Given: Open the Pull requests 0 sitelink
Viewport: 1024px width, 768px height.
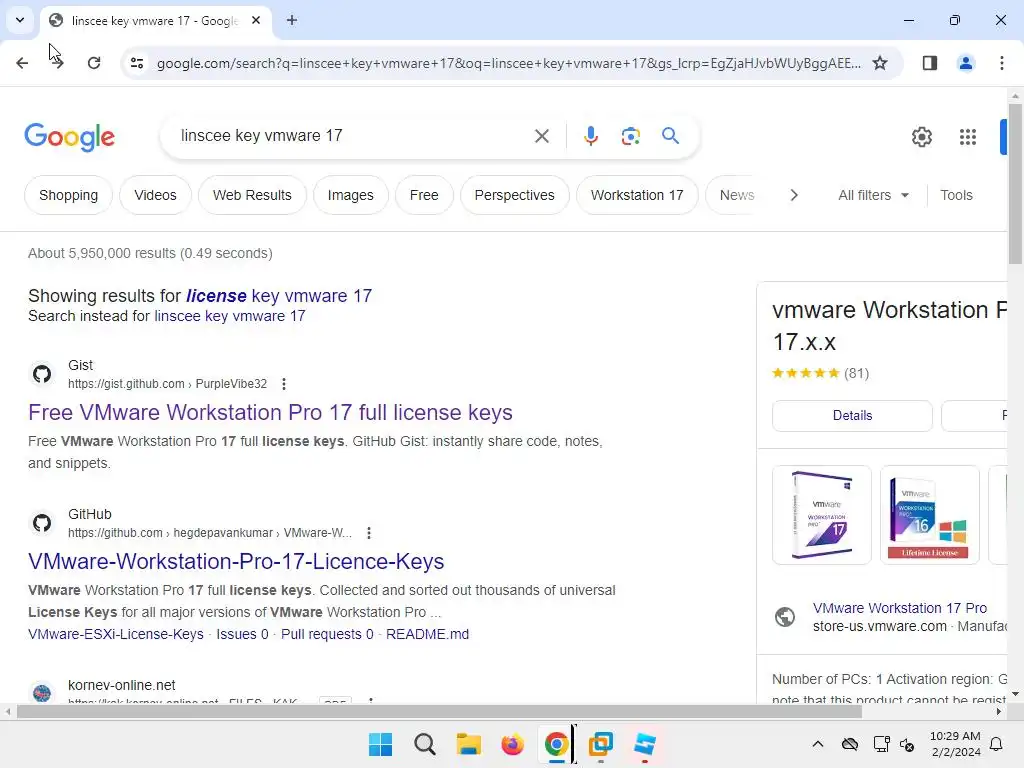Looking at the screenshot, I should click(x=327, y=634).
